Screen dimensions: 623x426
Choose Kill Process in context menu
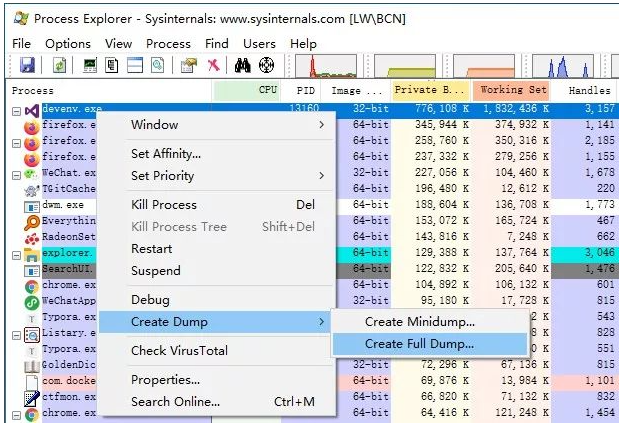coord(217,205)
